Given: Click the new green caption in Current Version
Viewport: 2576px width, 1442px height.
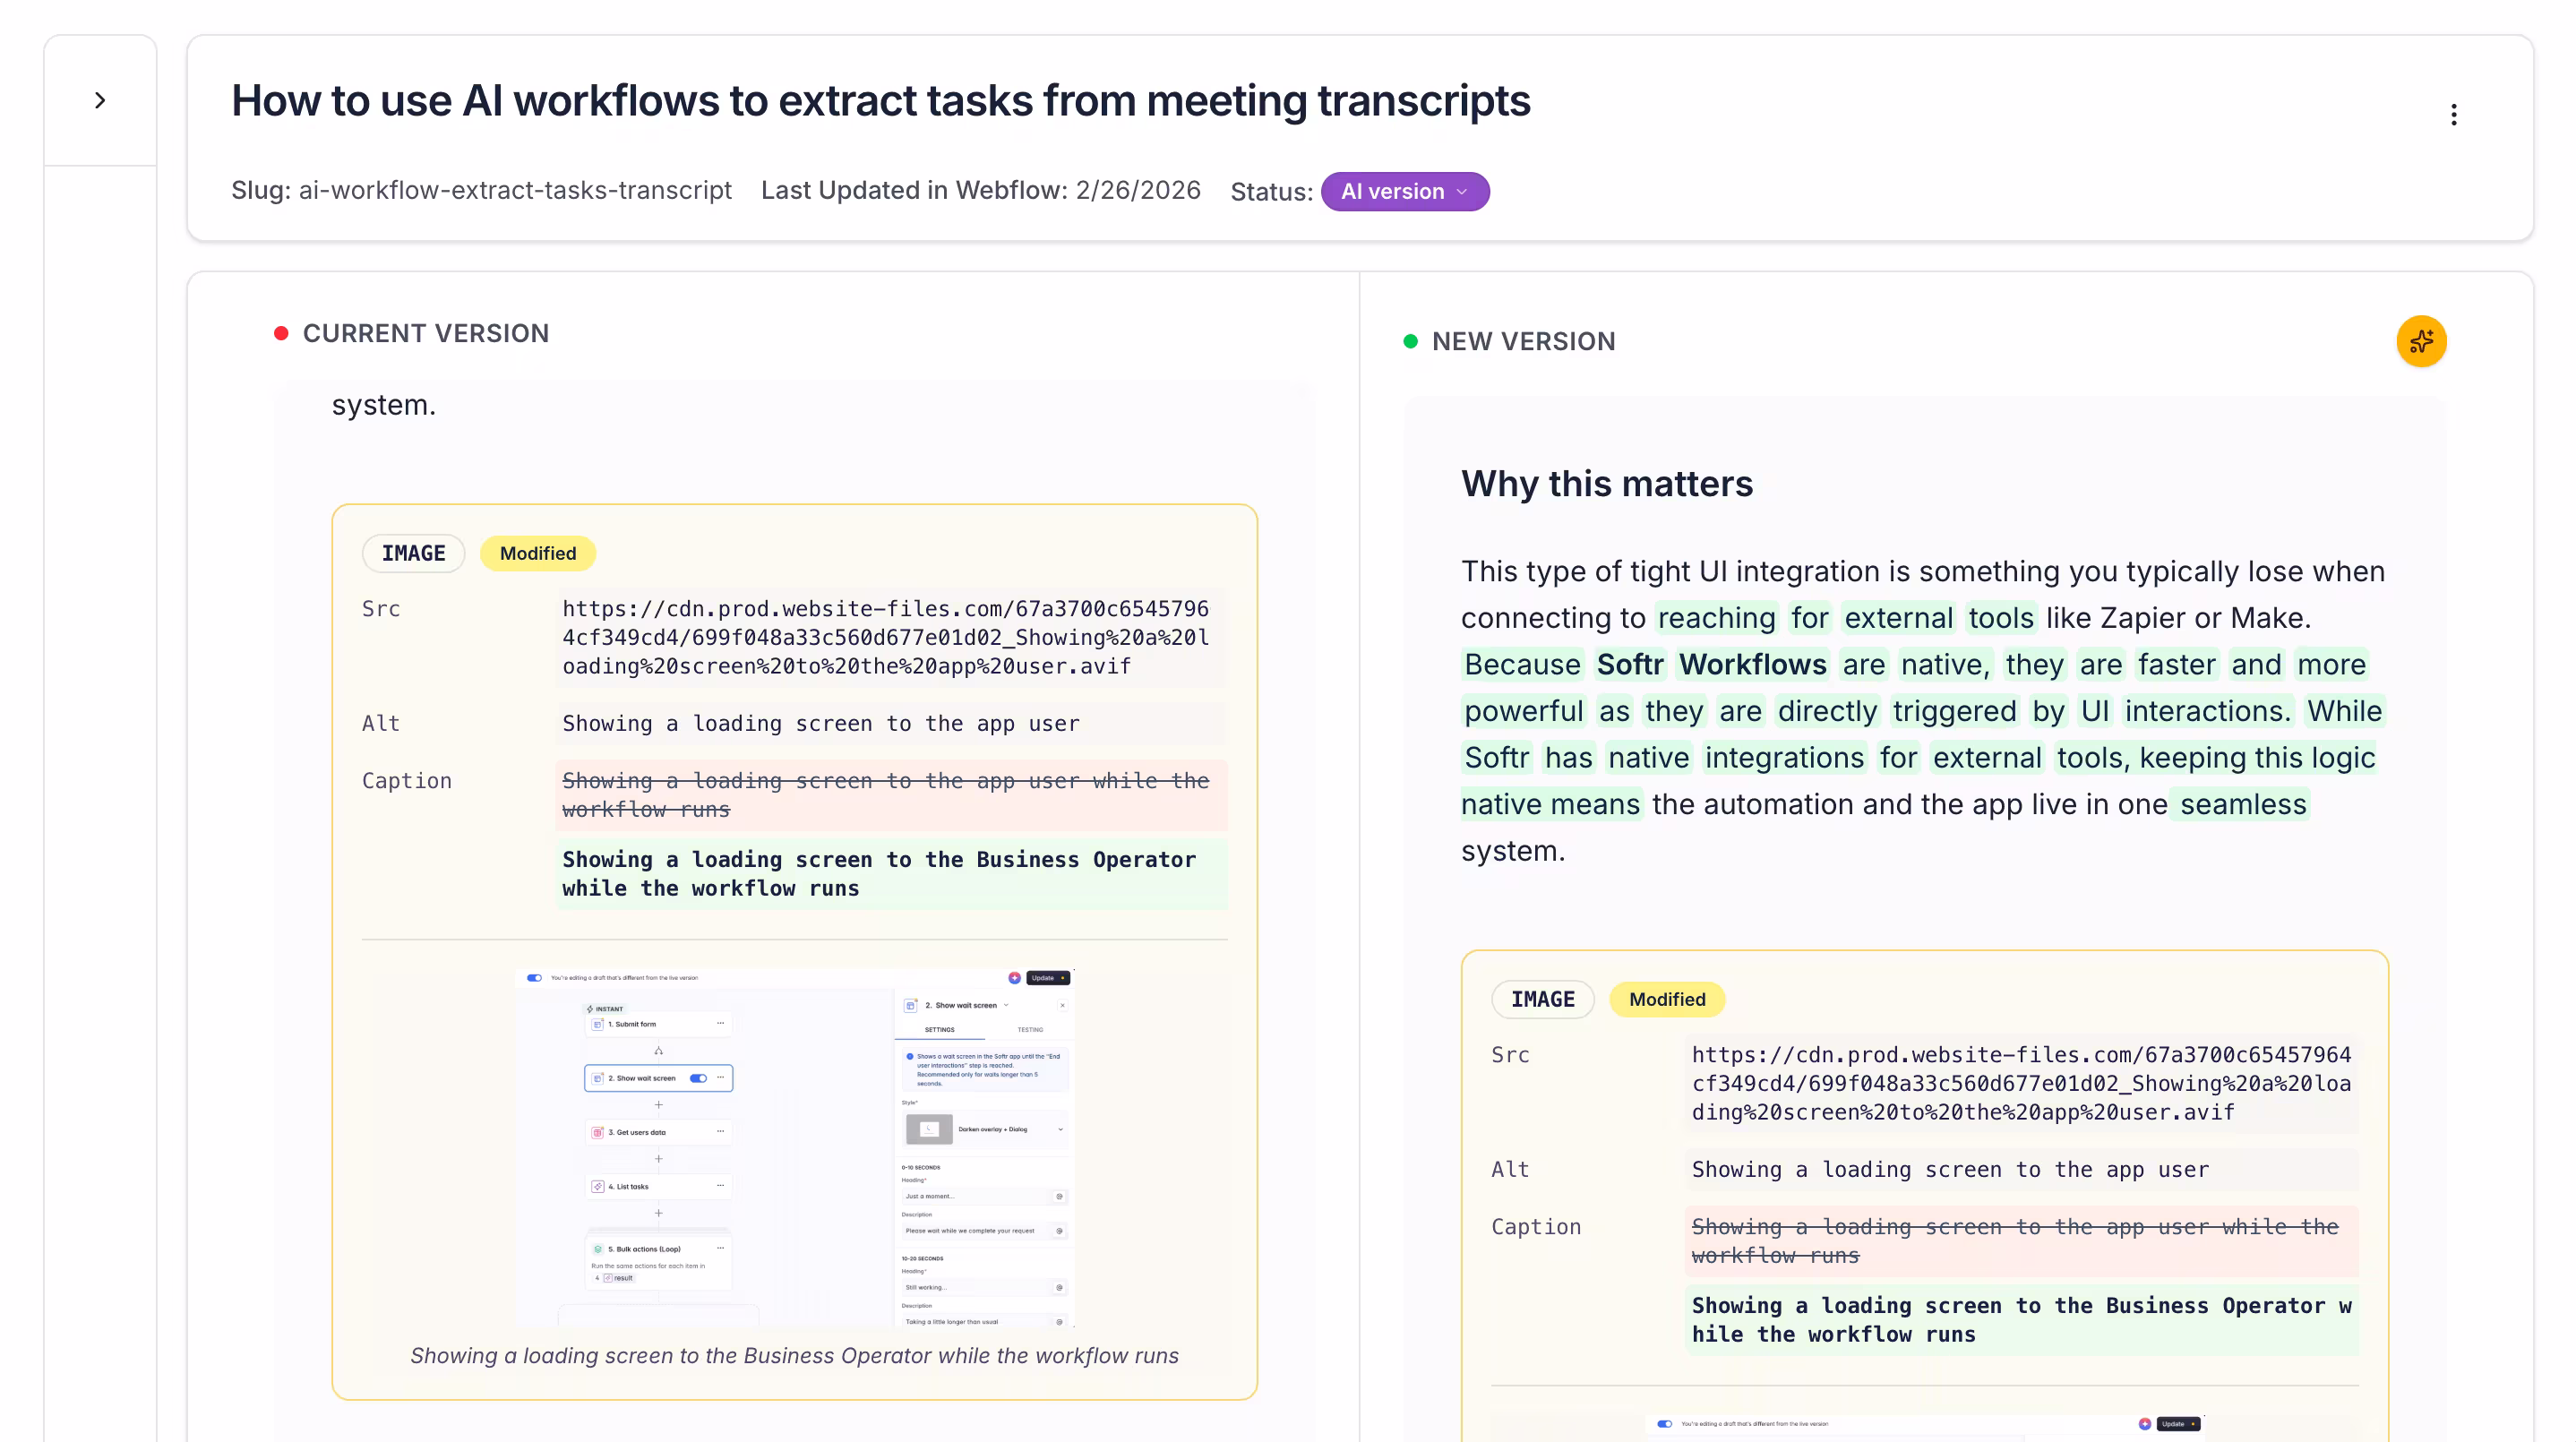Looking at the screenshot, I should [x=880, y=874].
